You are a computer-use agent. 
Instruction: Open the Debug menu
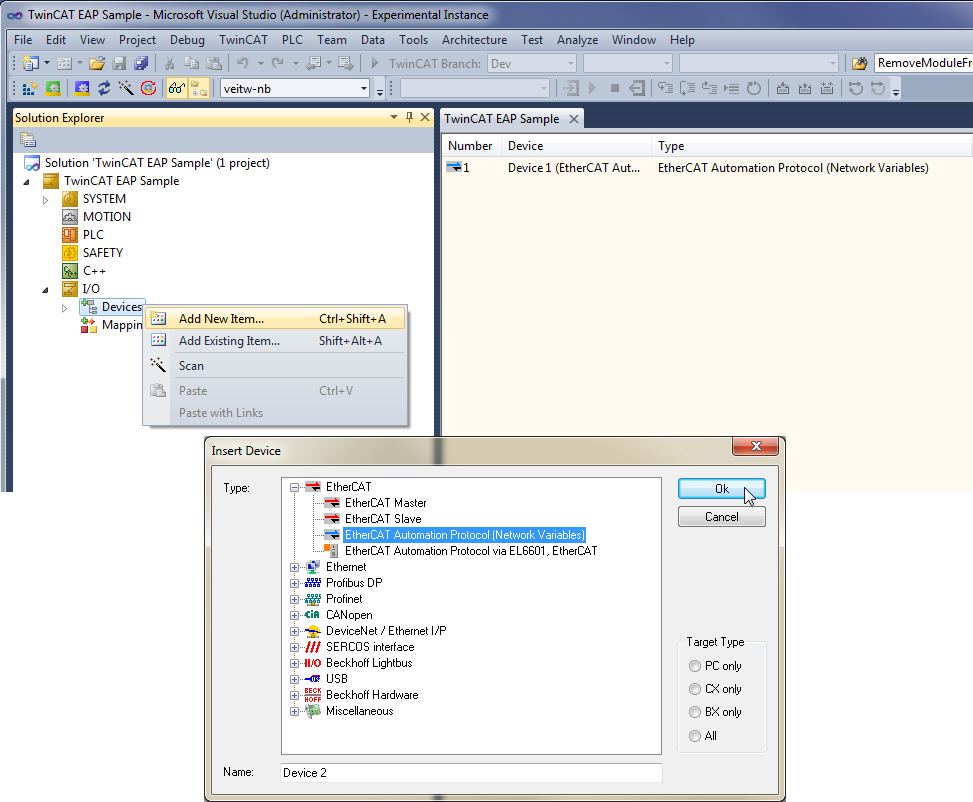pos(187,40)
